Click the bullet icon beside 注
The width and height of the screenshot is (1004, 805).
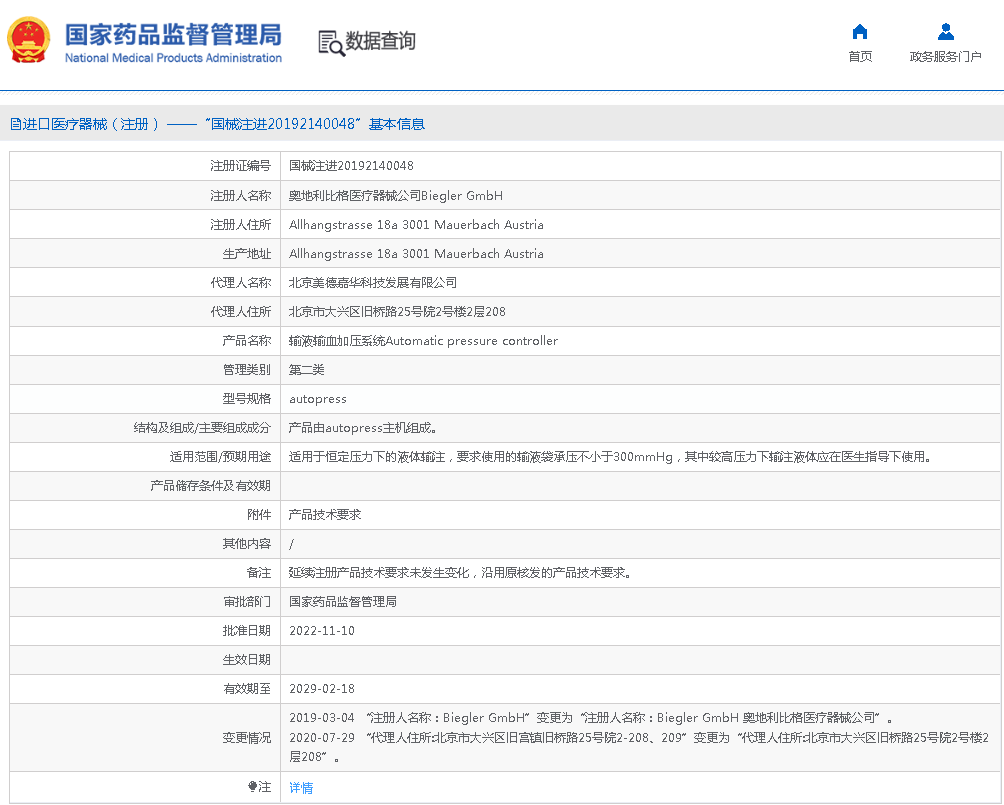(x=253, y=787)
